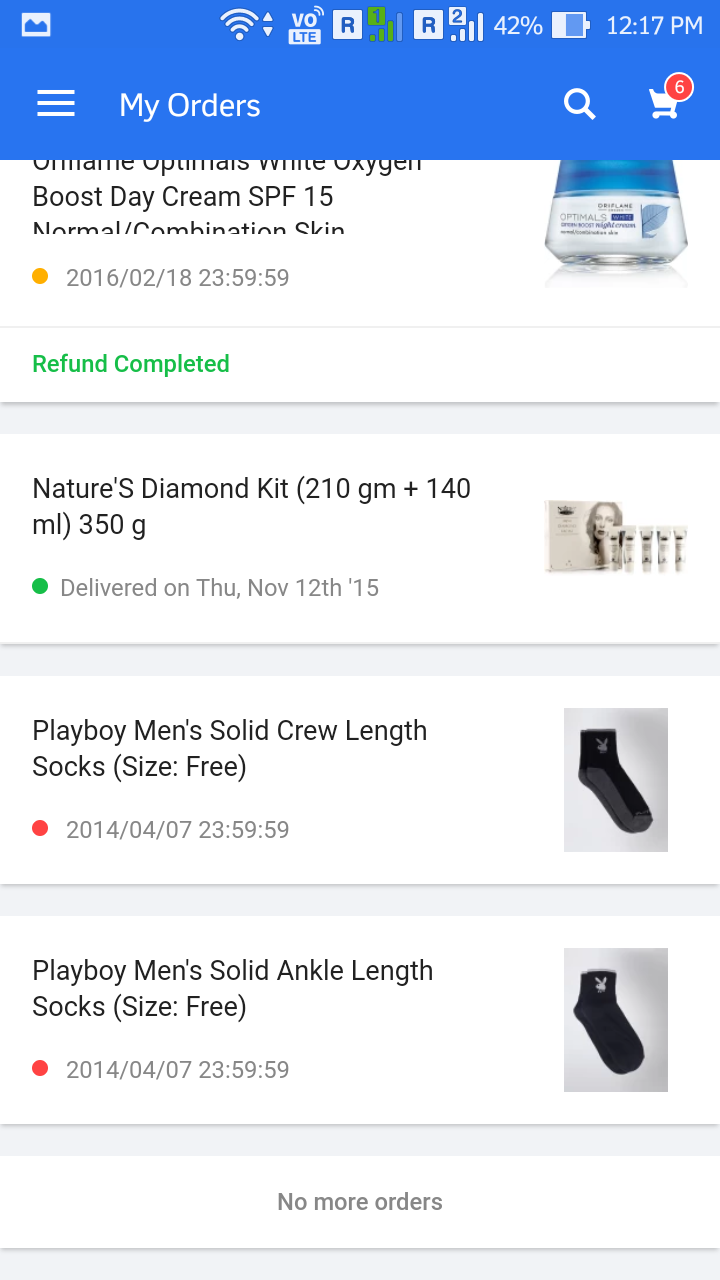Open Playboy Men's Solid Crew Length Socks order
Image resolution: width=720 pixels, height=1280 pixels.
click(x=360, y=780)
